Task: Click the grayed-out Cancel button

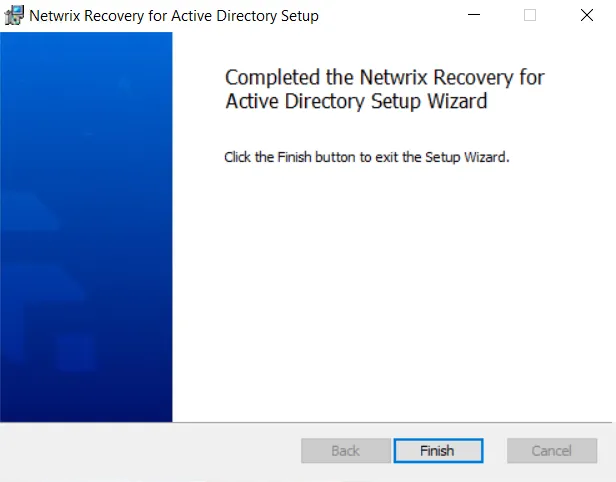Action: (552, 451)
